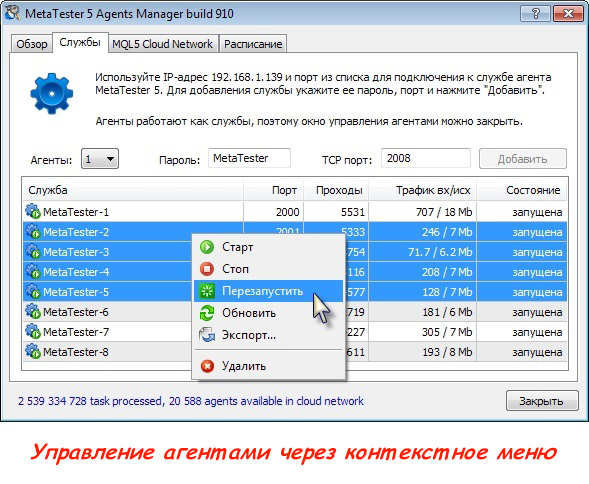The height and width of the screenshot is (484, 589).
Task: Click traffic value 128 / 7 Mb
Action: tap(447, 292)
